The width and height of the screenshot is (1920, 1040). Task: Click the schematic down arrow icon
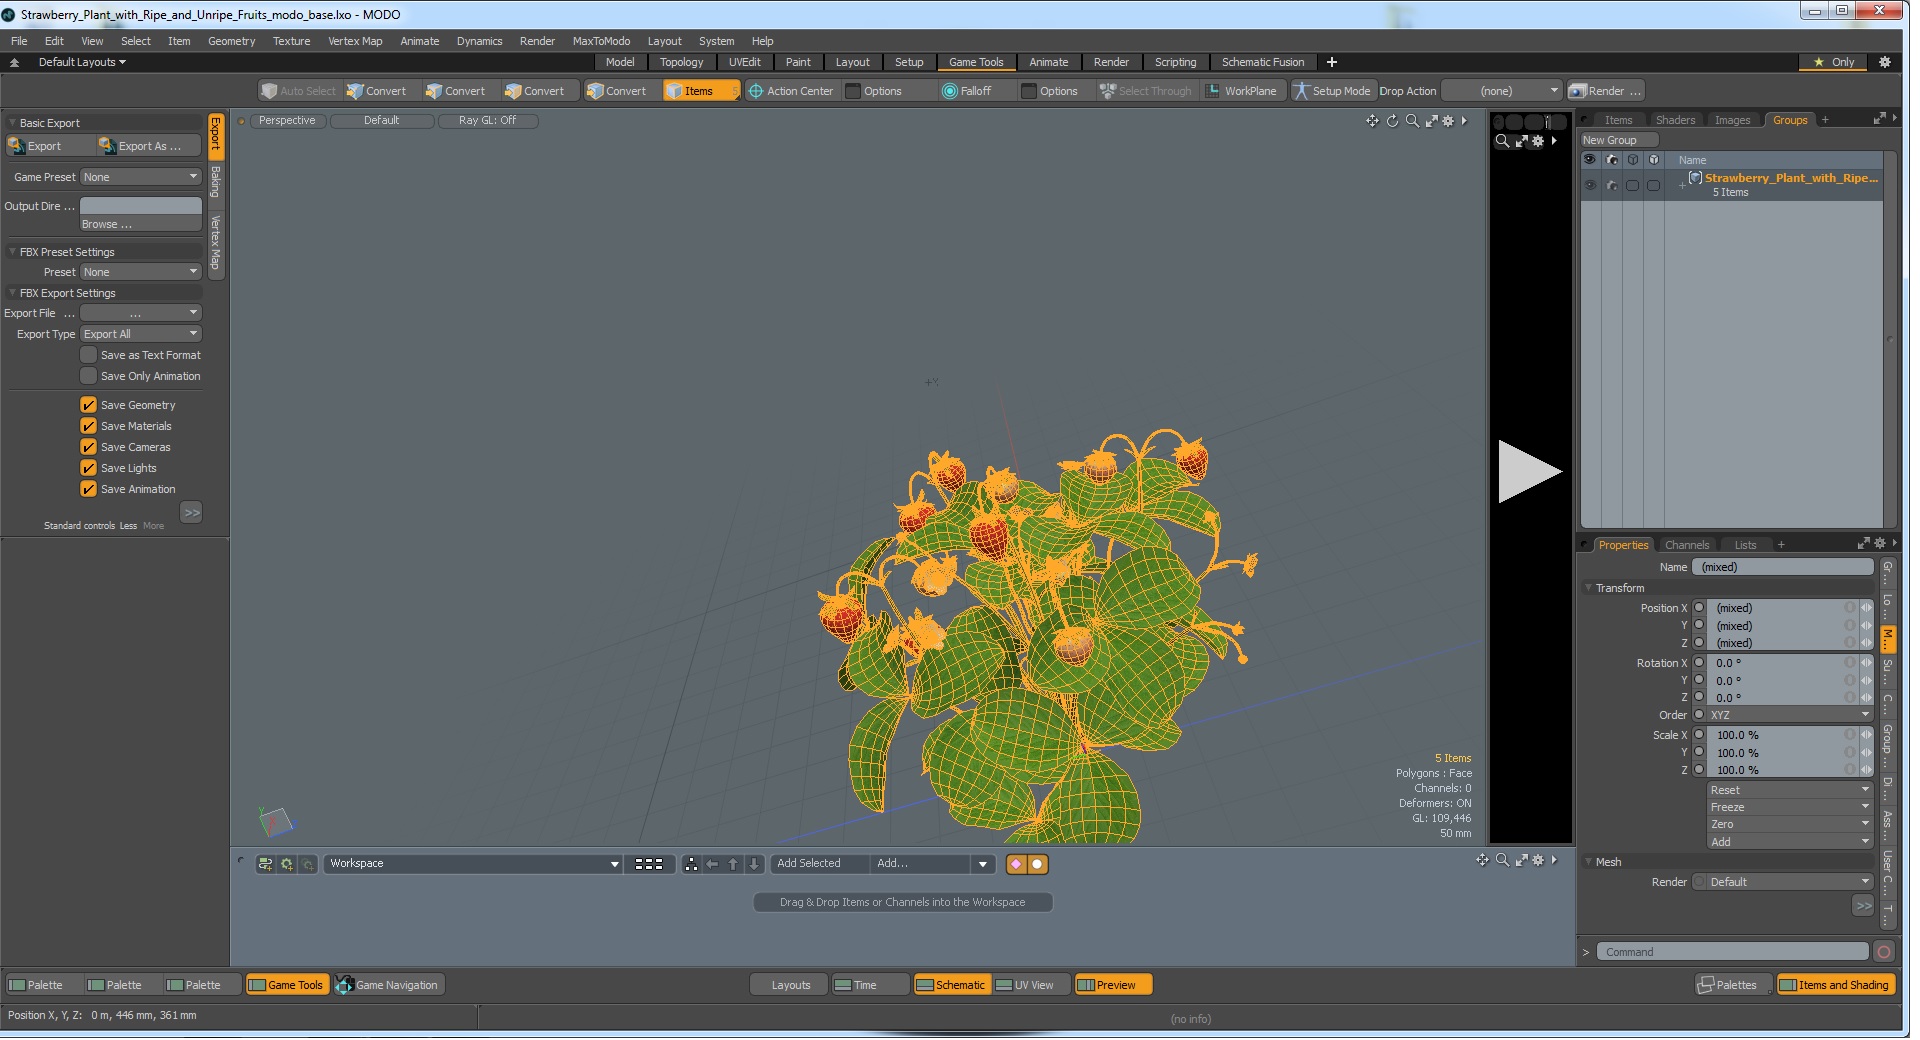pyautogui.click(x=754, y=864)
